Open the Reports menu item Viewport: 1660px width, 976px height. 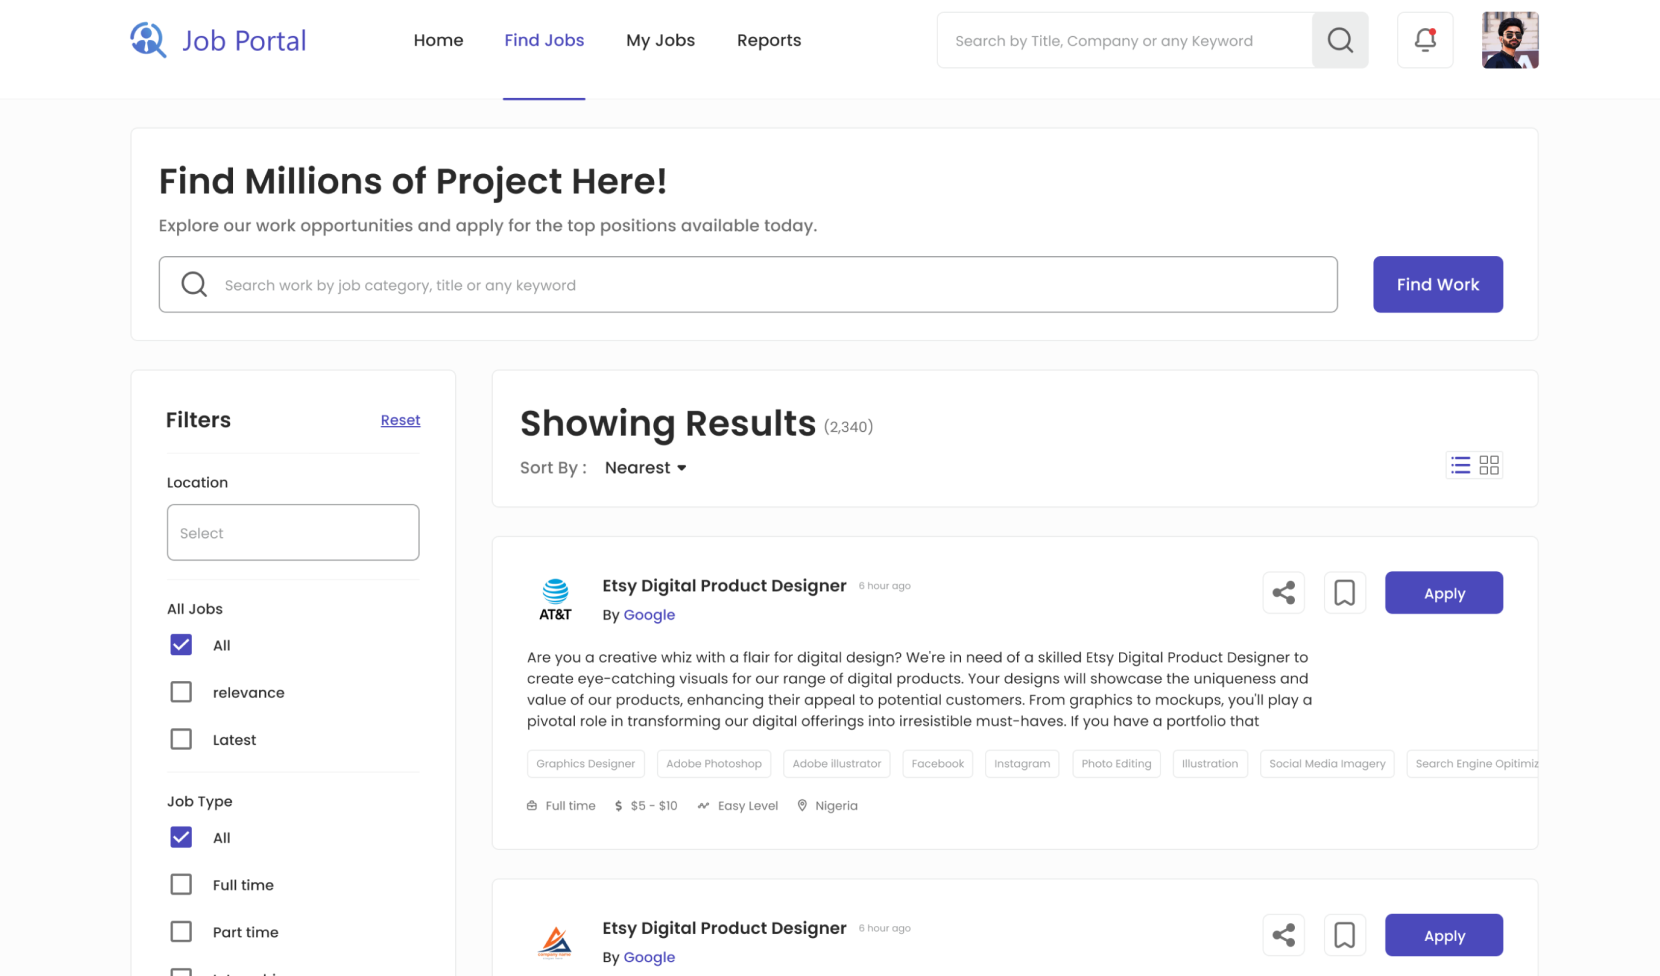tap(768, 40)
